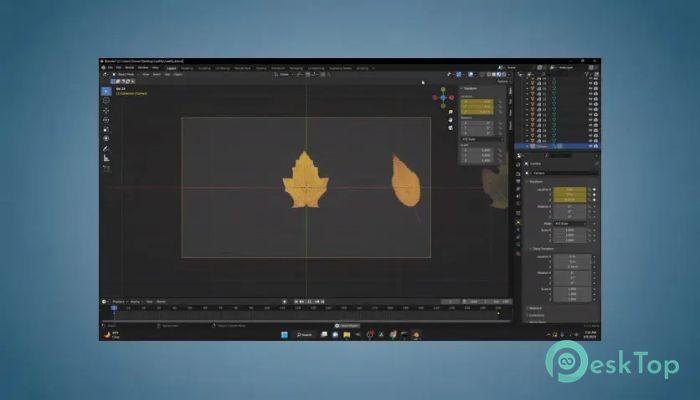Open the timeline Playback menu

click(x=119, y=302)
